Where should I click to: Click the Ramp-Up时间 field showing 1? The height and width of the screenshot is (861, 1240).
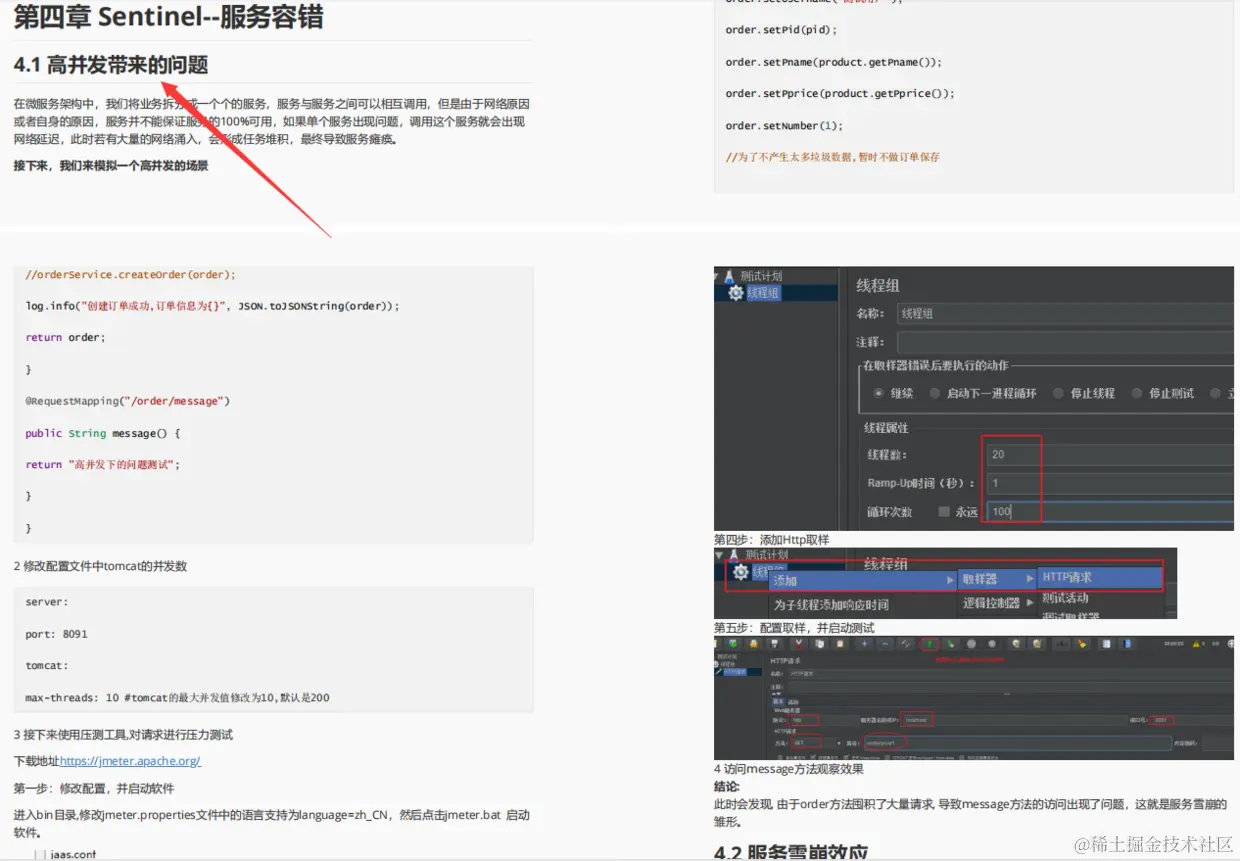(1108, 482)
